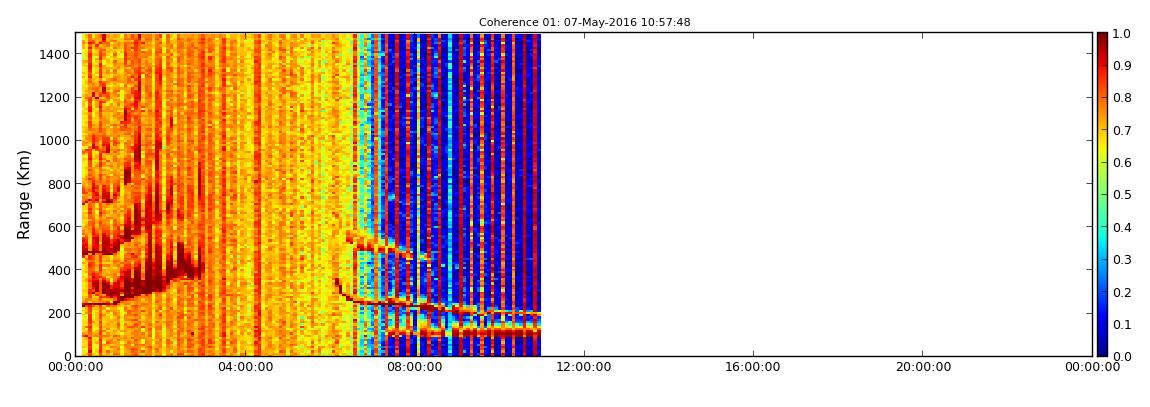Viewport: 1150px width, 407px height.
Task: Click the green middle of the colorbar
Action: 1103,194
